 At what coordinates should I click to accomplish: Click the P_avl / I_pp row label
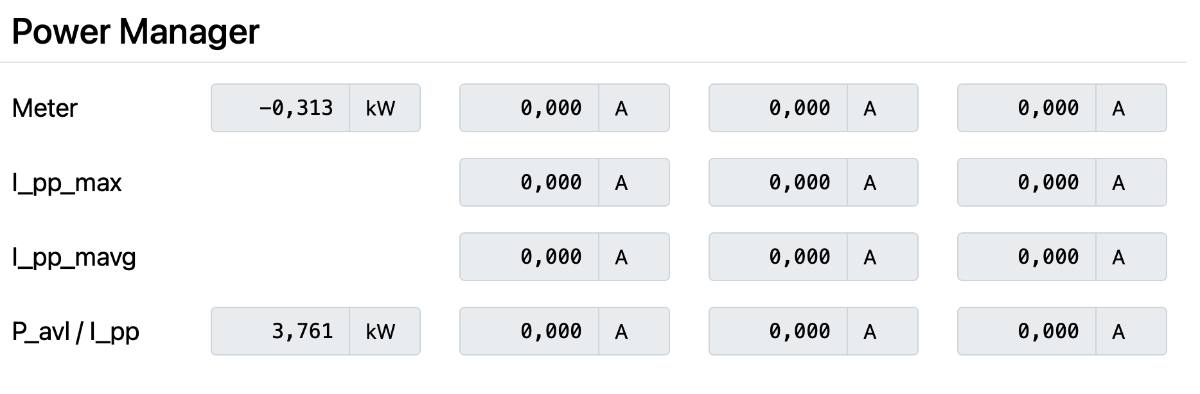click(x=76, y=332)
